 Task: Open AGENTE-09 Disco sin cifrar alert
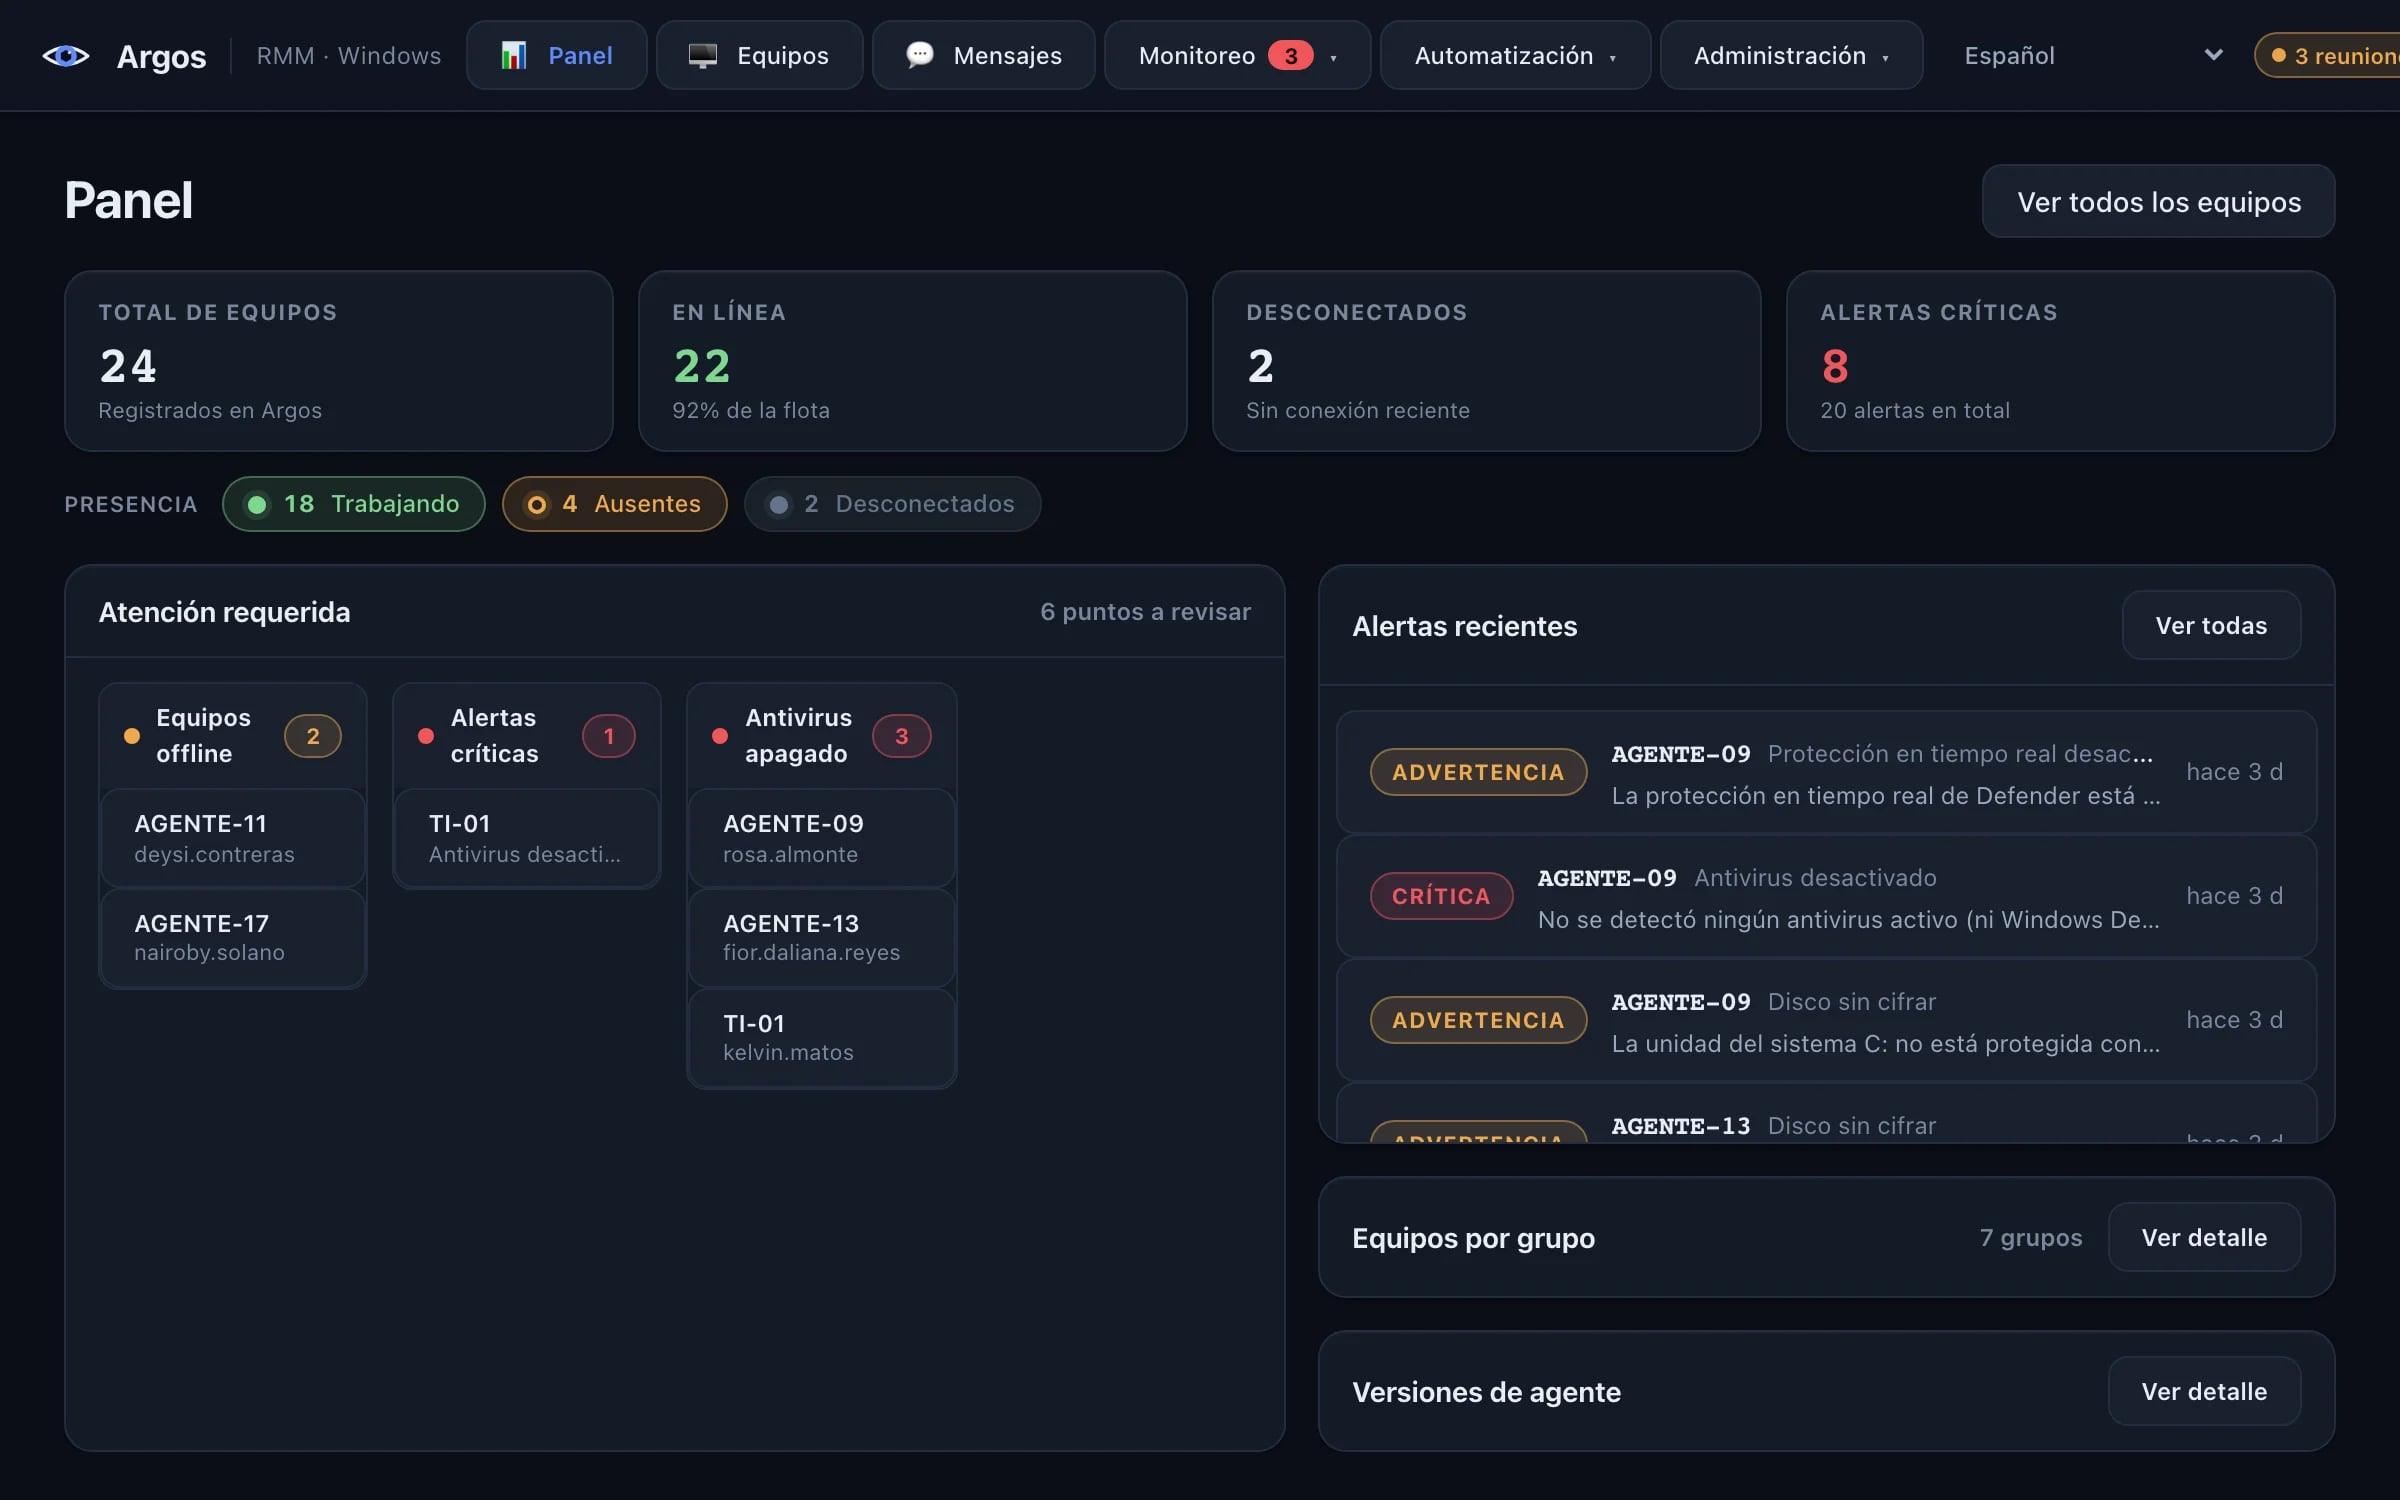pos(1827,1020)
